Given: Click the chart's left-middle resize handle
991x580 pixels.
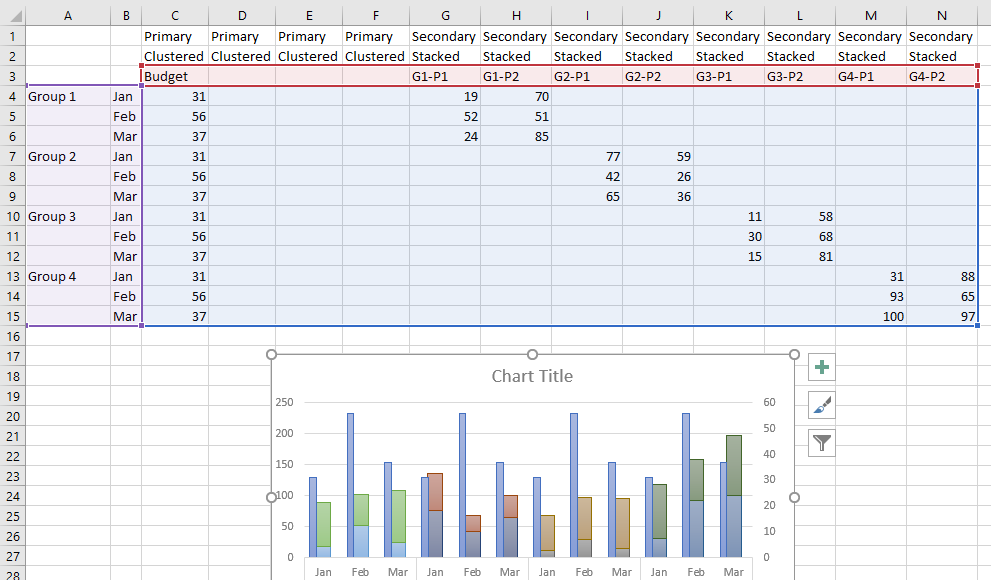Looking at the screenshot, I should (271, 497).
